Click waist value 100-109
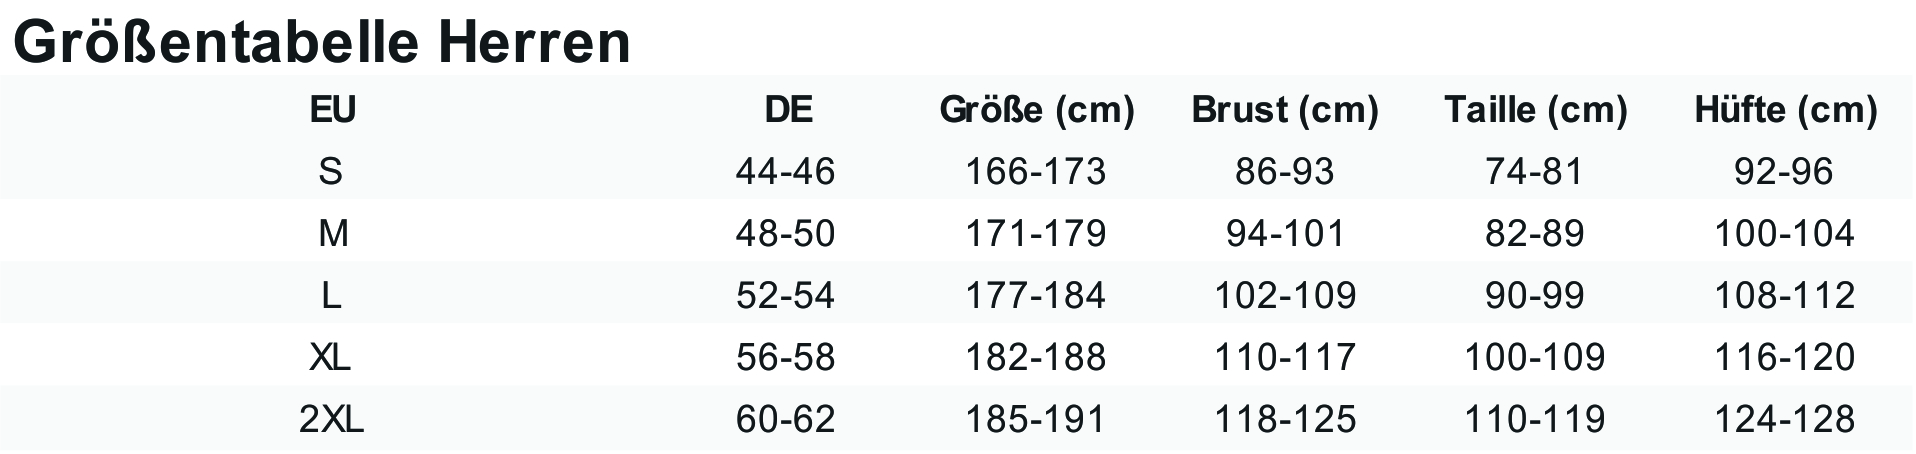Image resolution: width=1916 pixels, height=454 pixels. [x=1535, y=358]
